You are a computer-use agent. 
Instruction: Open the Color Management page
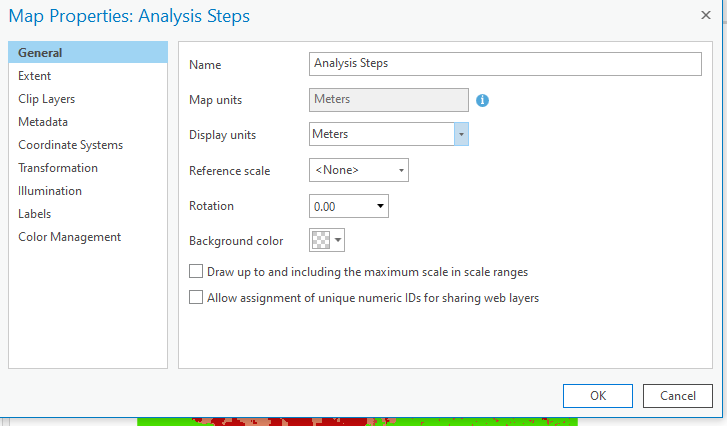[x=70, y=237]
